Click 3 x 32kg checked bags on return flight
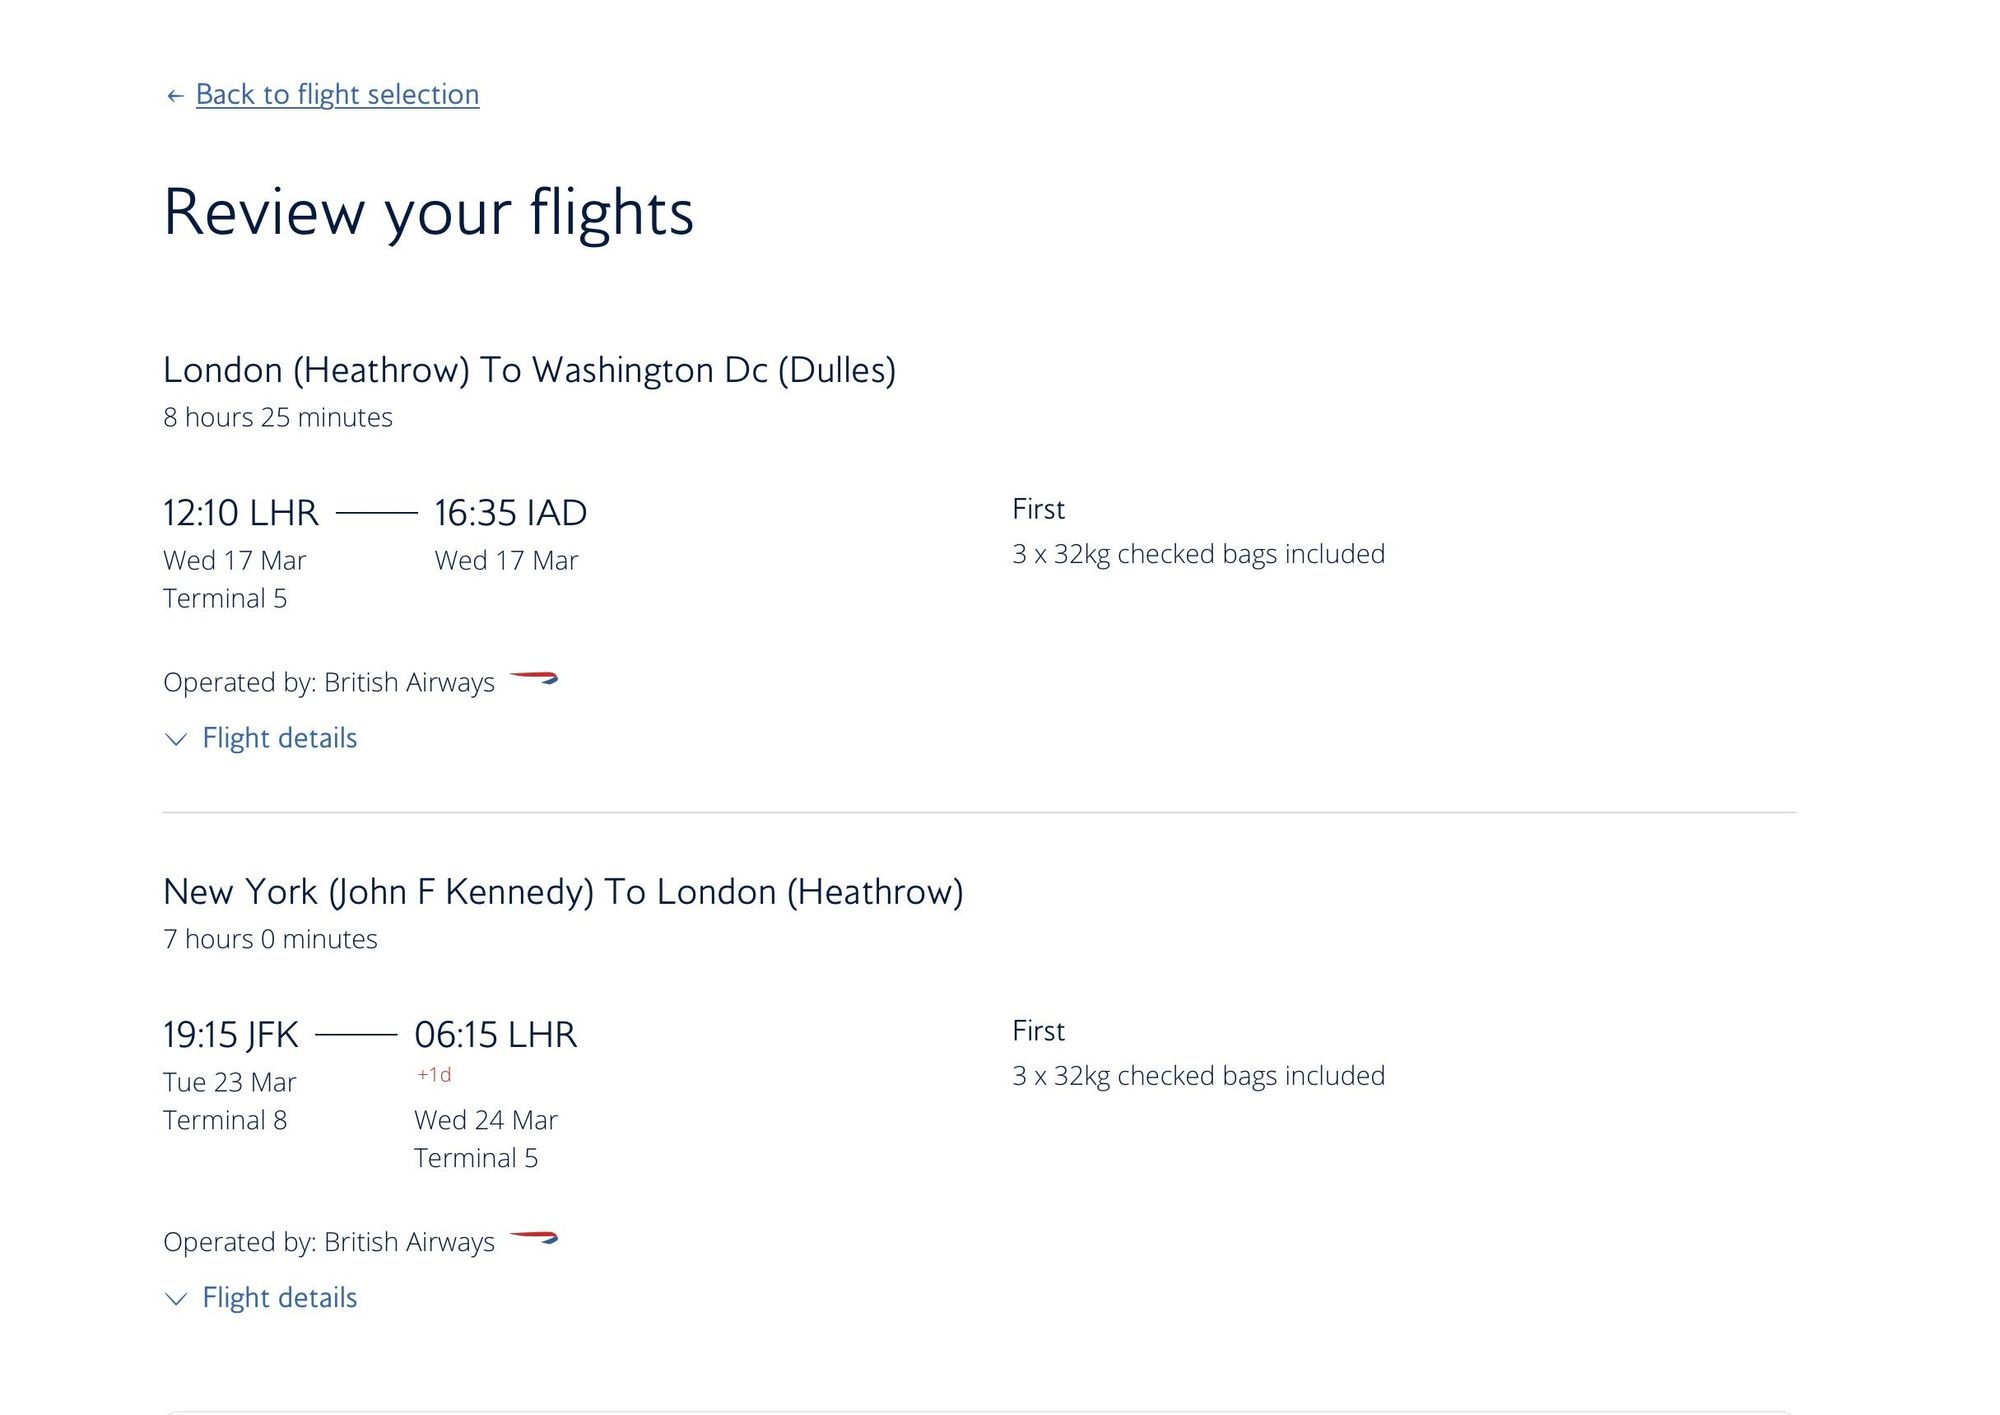The height and width of the screenshot is (1415, 2000). click(x=1198, y=1076)
